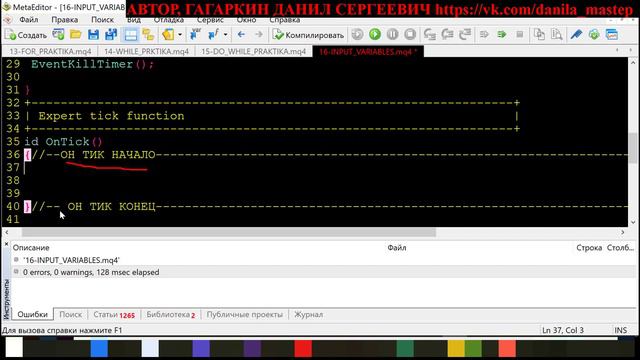Open the trading terminal window icon
640x360 pixels.
pos(612,35)
